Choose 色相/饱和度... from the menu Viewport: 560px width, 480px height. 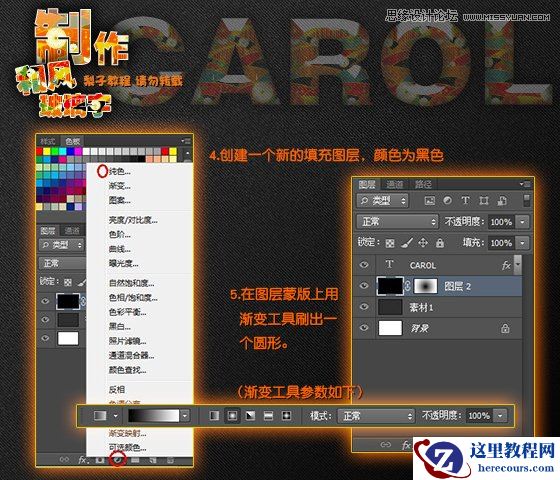[x=133, y=297]
